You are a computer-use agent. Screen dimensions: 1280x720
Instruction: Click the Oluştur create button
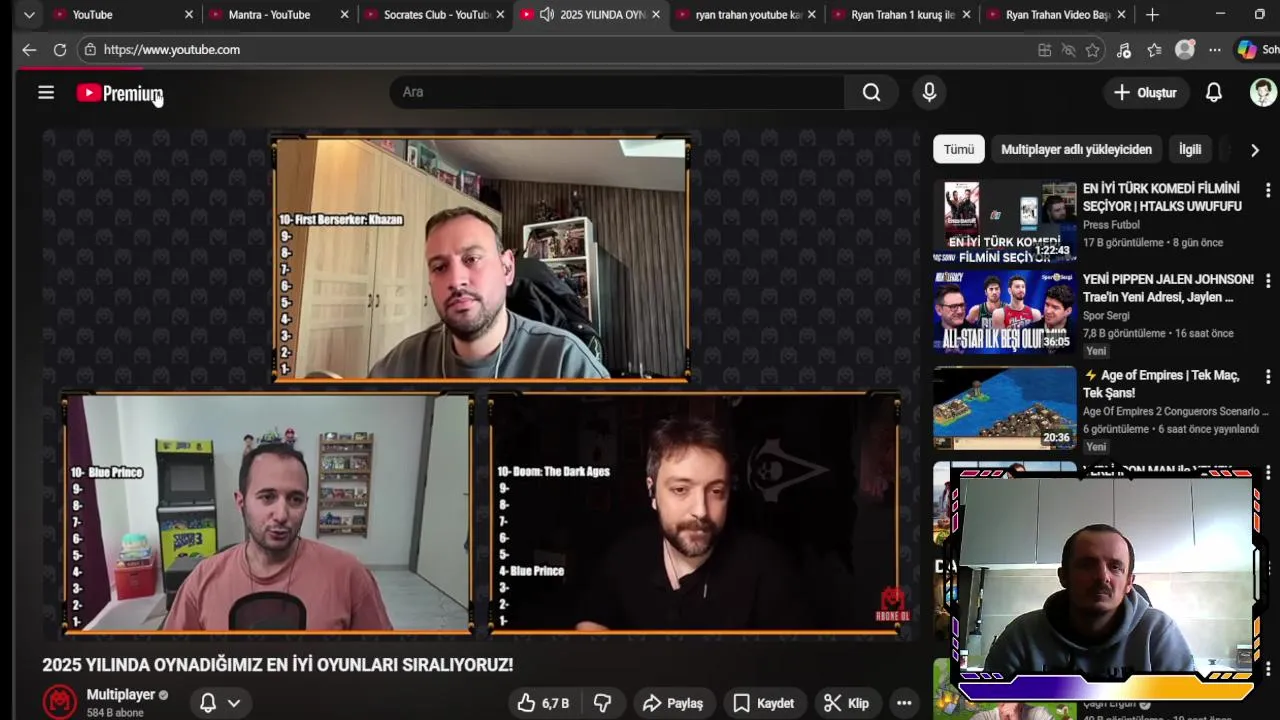[x=1146, y=92]
